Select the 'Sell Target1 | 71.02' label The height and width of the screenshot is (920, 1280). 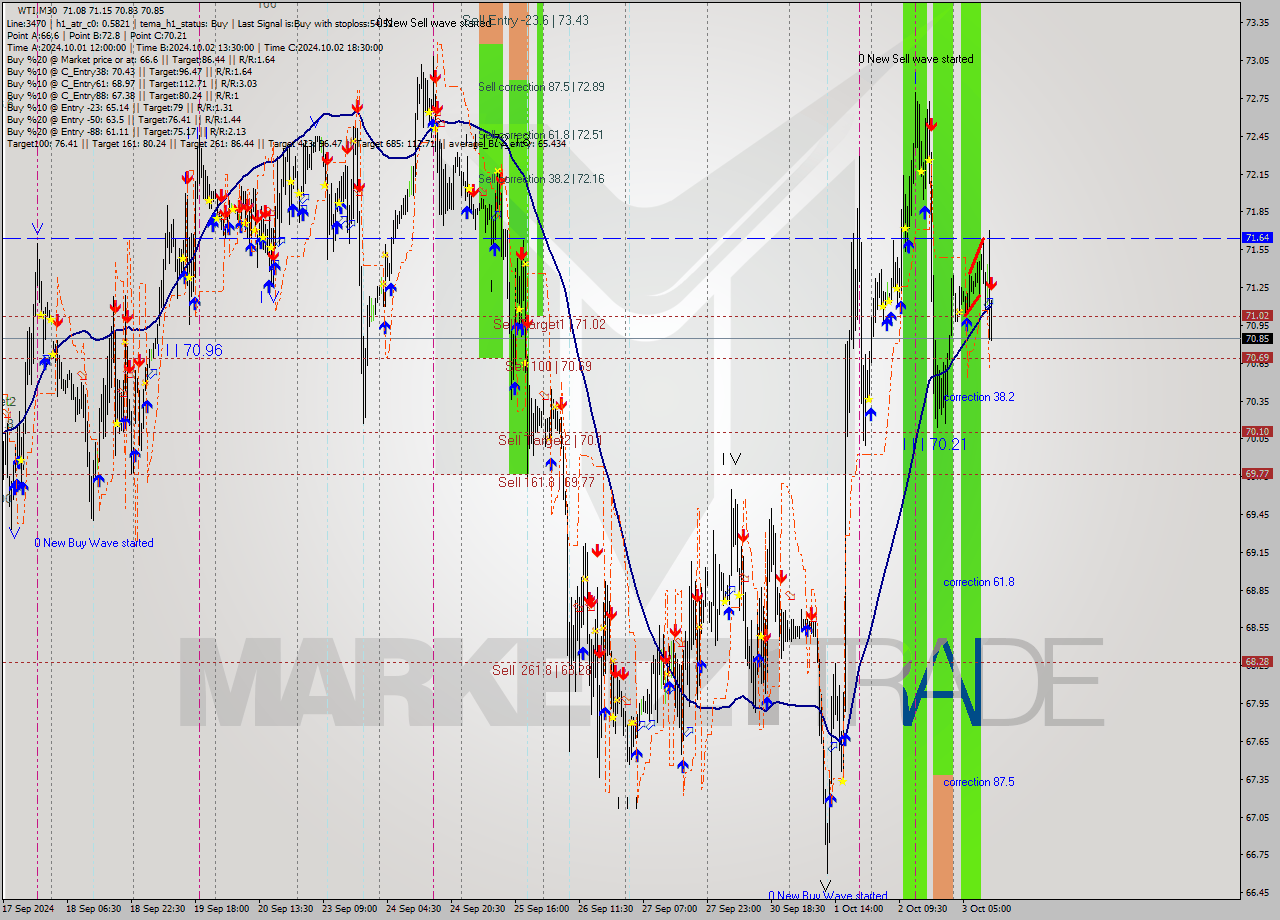click(x=549, y=325)
